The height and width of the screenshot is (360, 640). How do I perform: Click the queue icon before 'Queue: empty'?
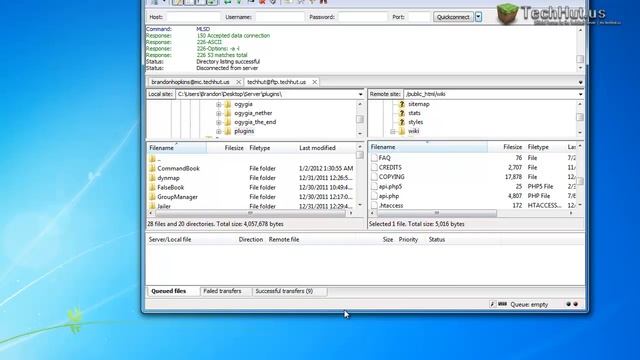point(502,304)
